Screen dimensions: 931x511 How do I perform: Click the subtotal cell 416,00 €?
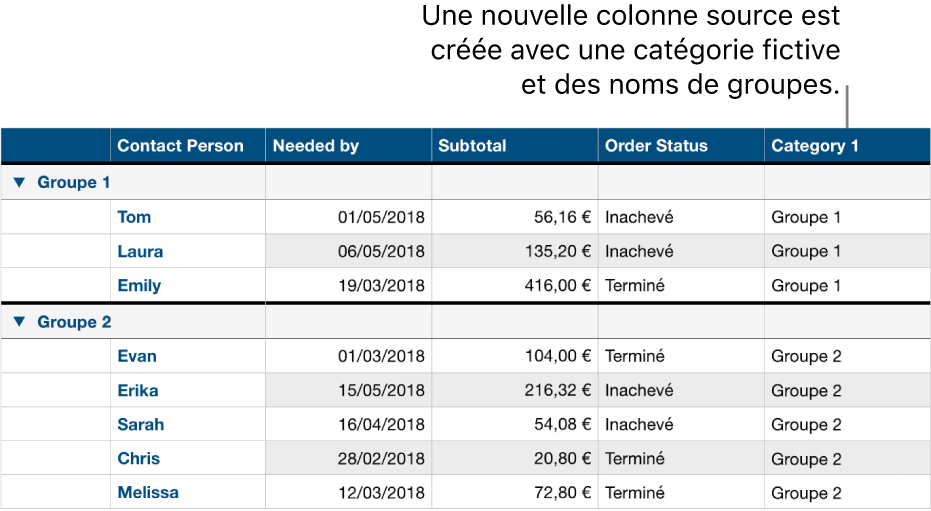click(550, 286)
